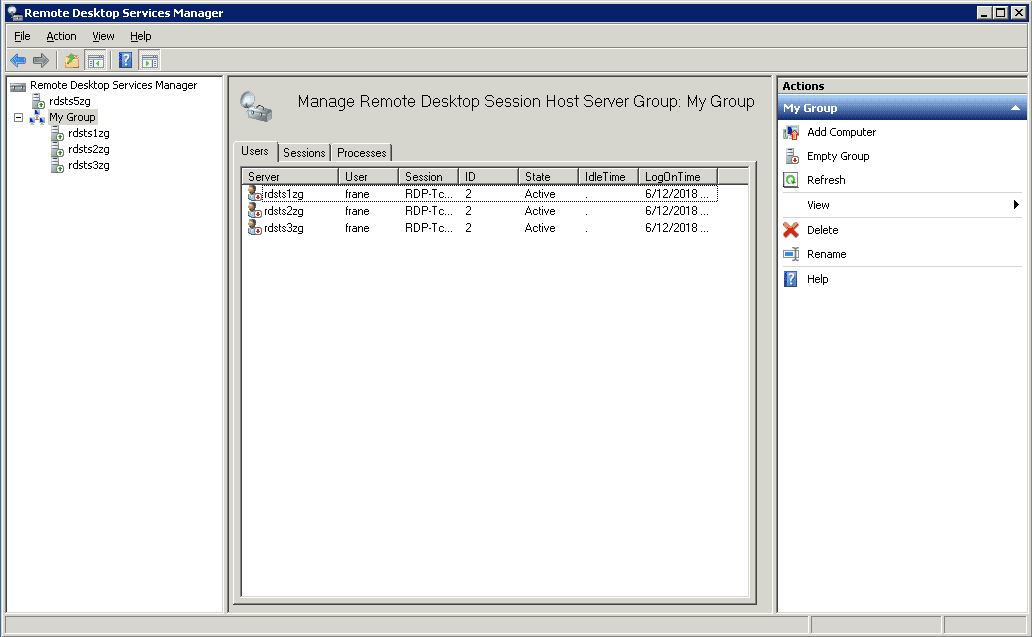Click the Add Computer icon in Actions
Screen dimensions: 1032x637
click(x=791, y=132)
